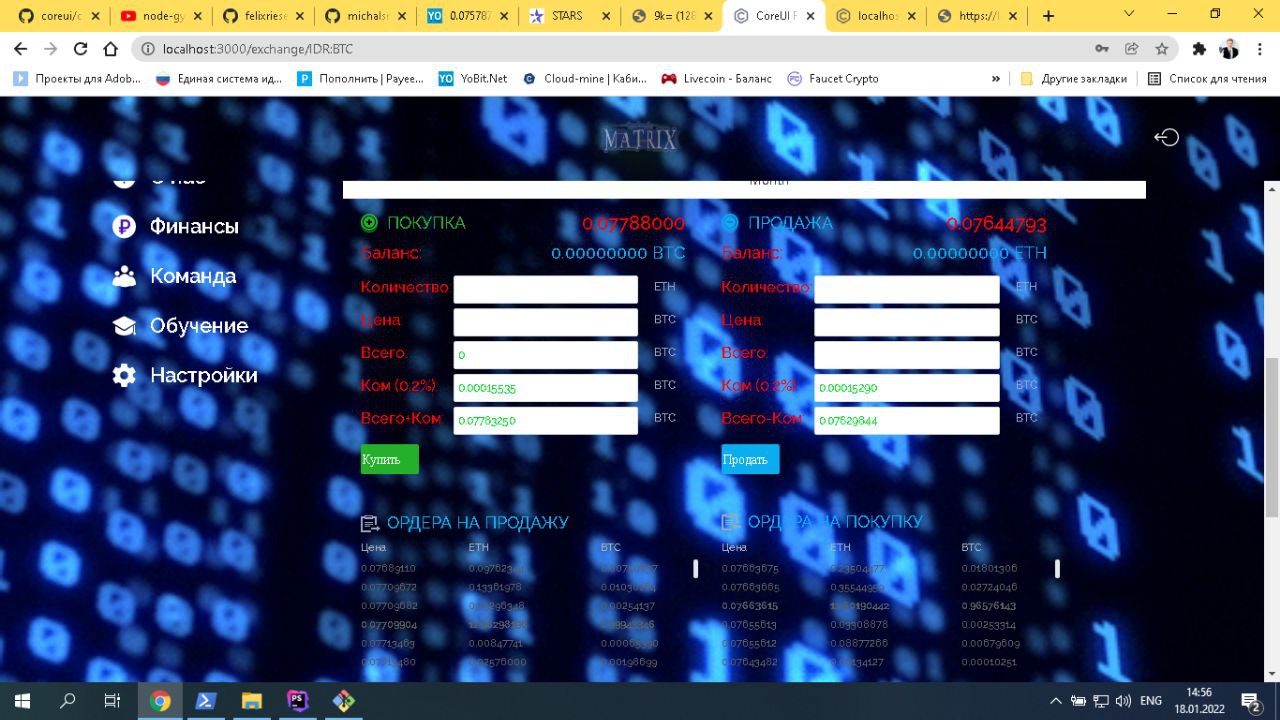This screenshot has width=1280, height=720.
Task: Bookmark this page with star icon
Action: (x=1162, y=49)
